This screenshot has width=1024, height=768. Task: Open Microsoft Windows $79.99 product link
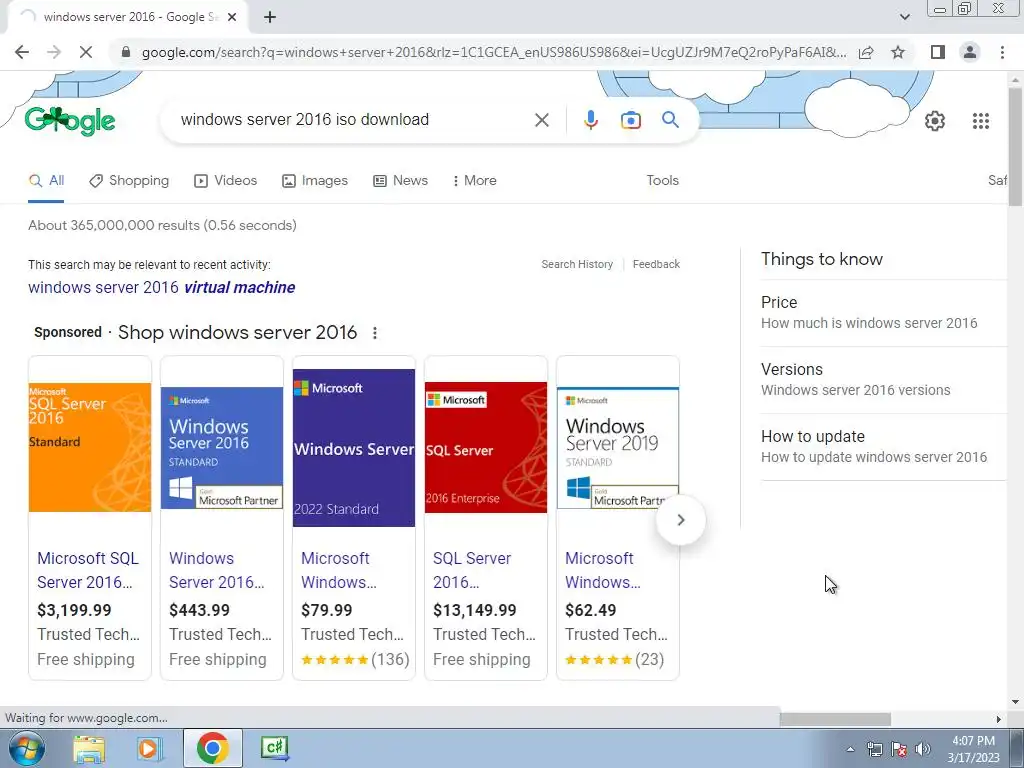pyautogui.click(x=339, y=570)
